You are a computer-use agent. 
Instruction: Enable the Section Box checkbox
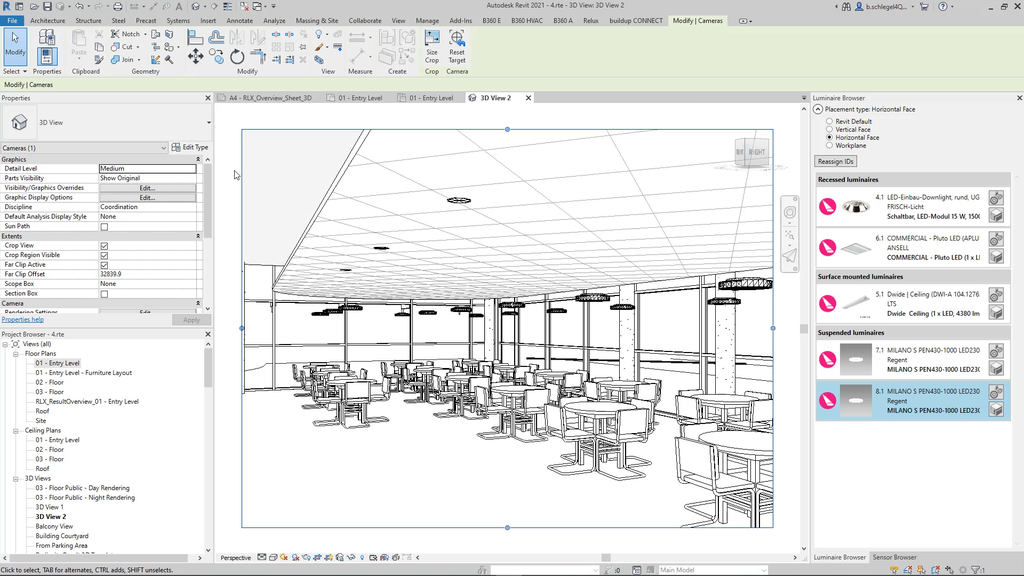coord(104,294)
